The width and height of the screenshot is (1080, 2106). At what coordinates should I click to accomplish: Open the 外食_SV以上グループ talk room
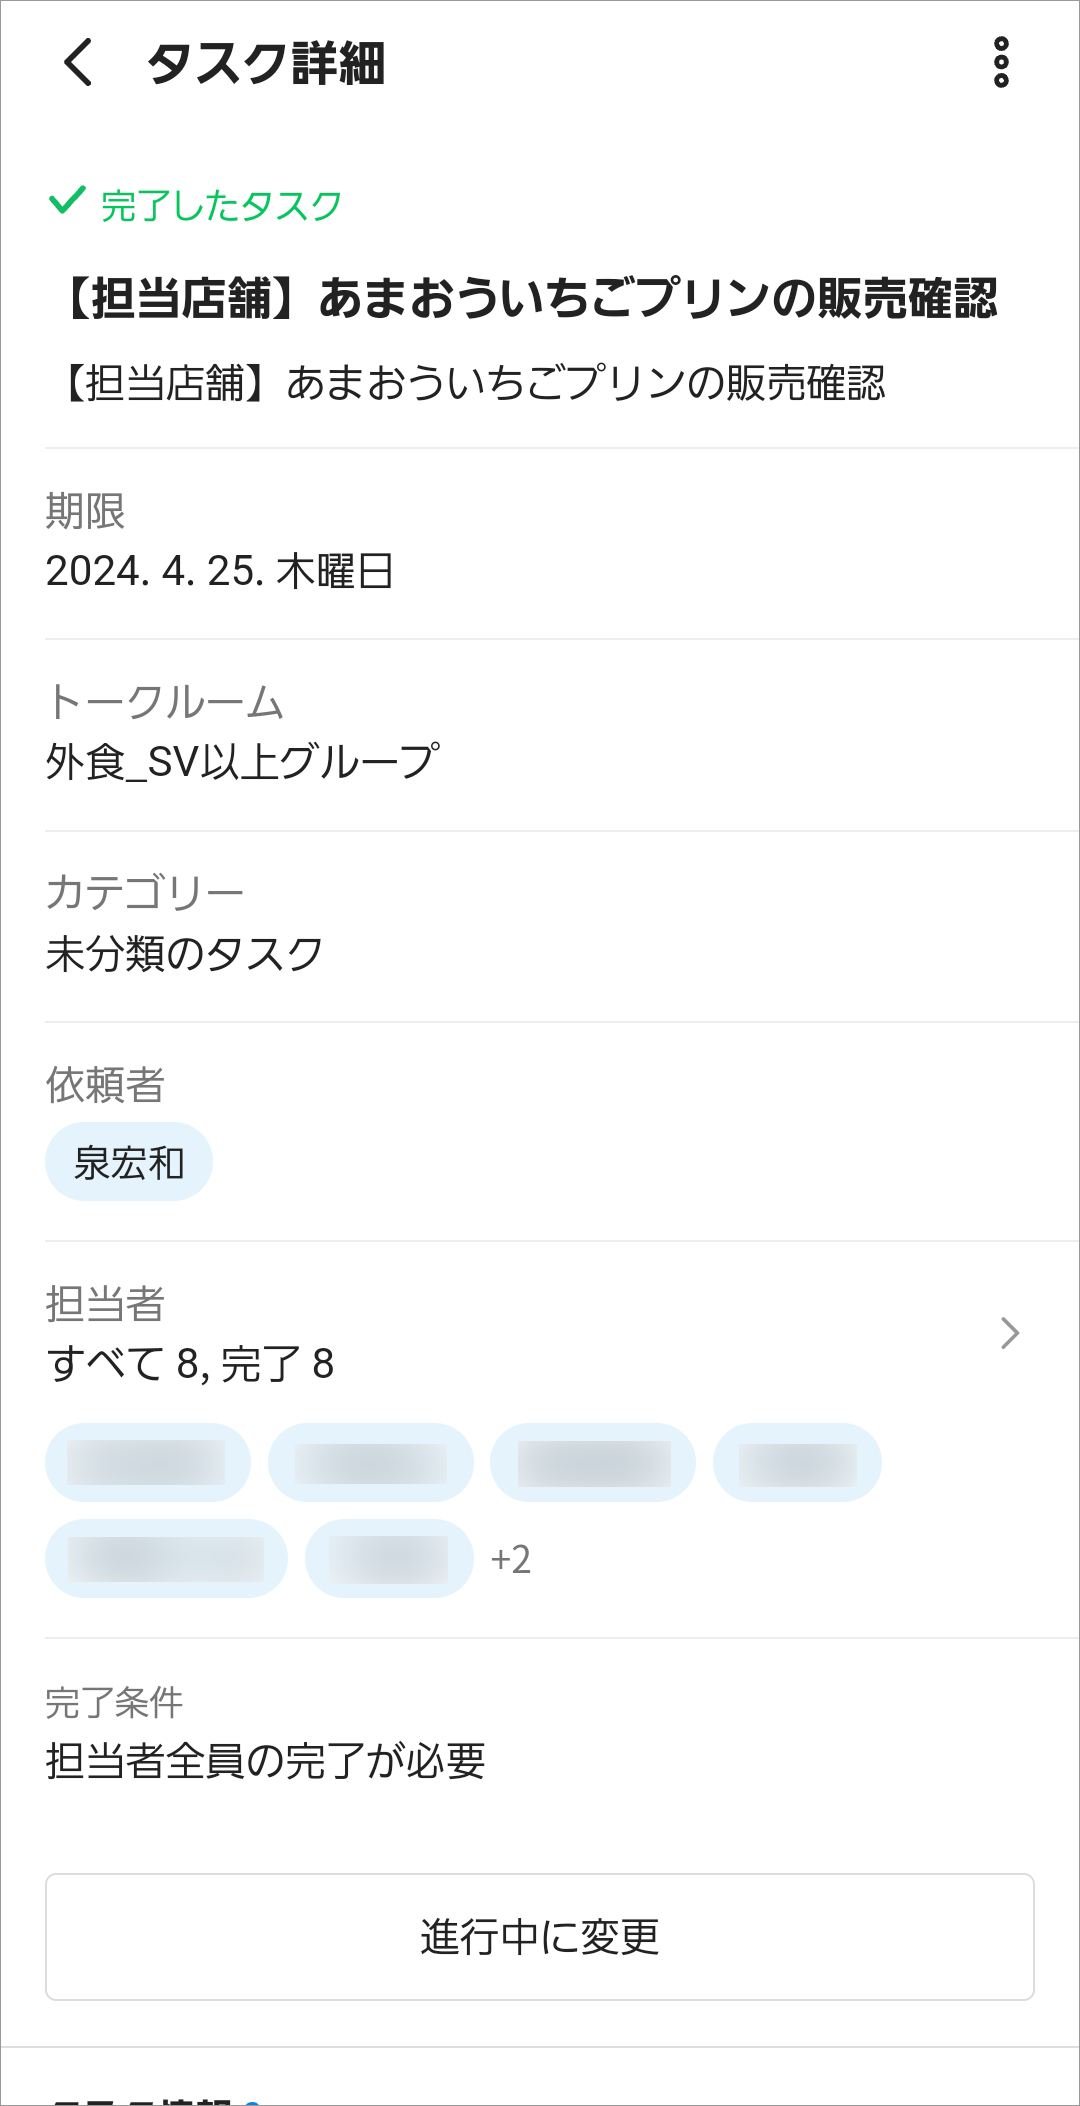tap(242, 762)
